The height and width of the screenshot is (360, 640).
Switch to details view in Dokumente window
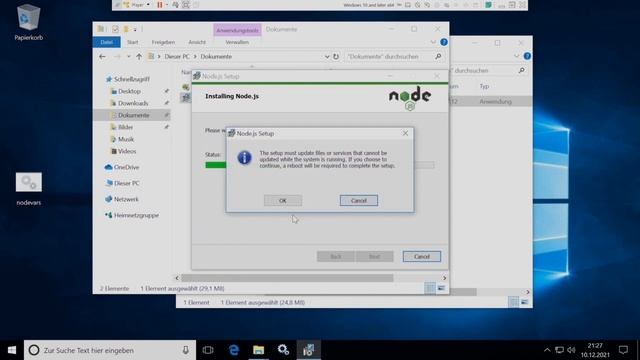[430, 288]
